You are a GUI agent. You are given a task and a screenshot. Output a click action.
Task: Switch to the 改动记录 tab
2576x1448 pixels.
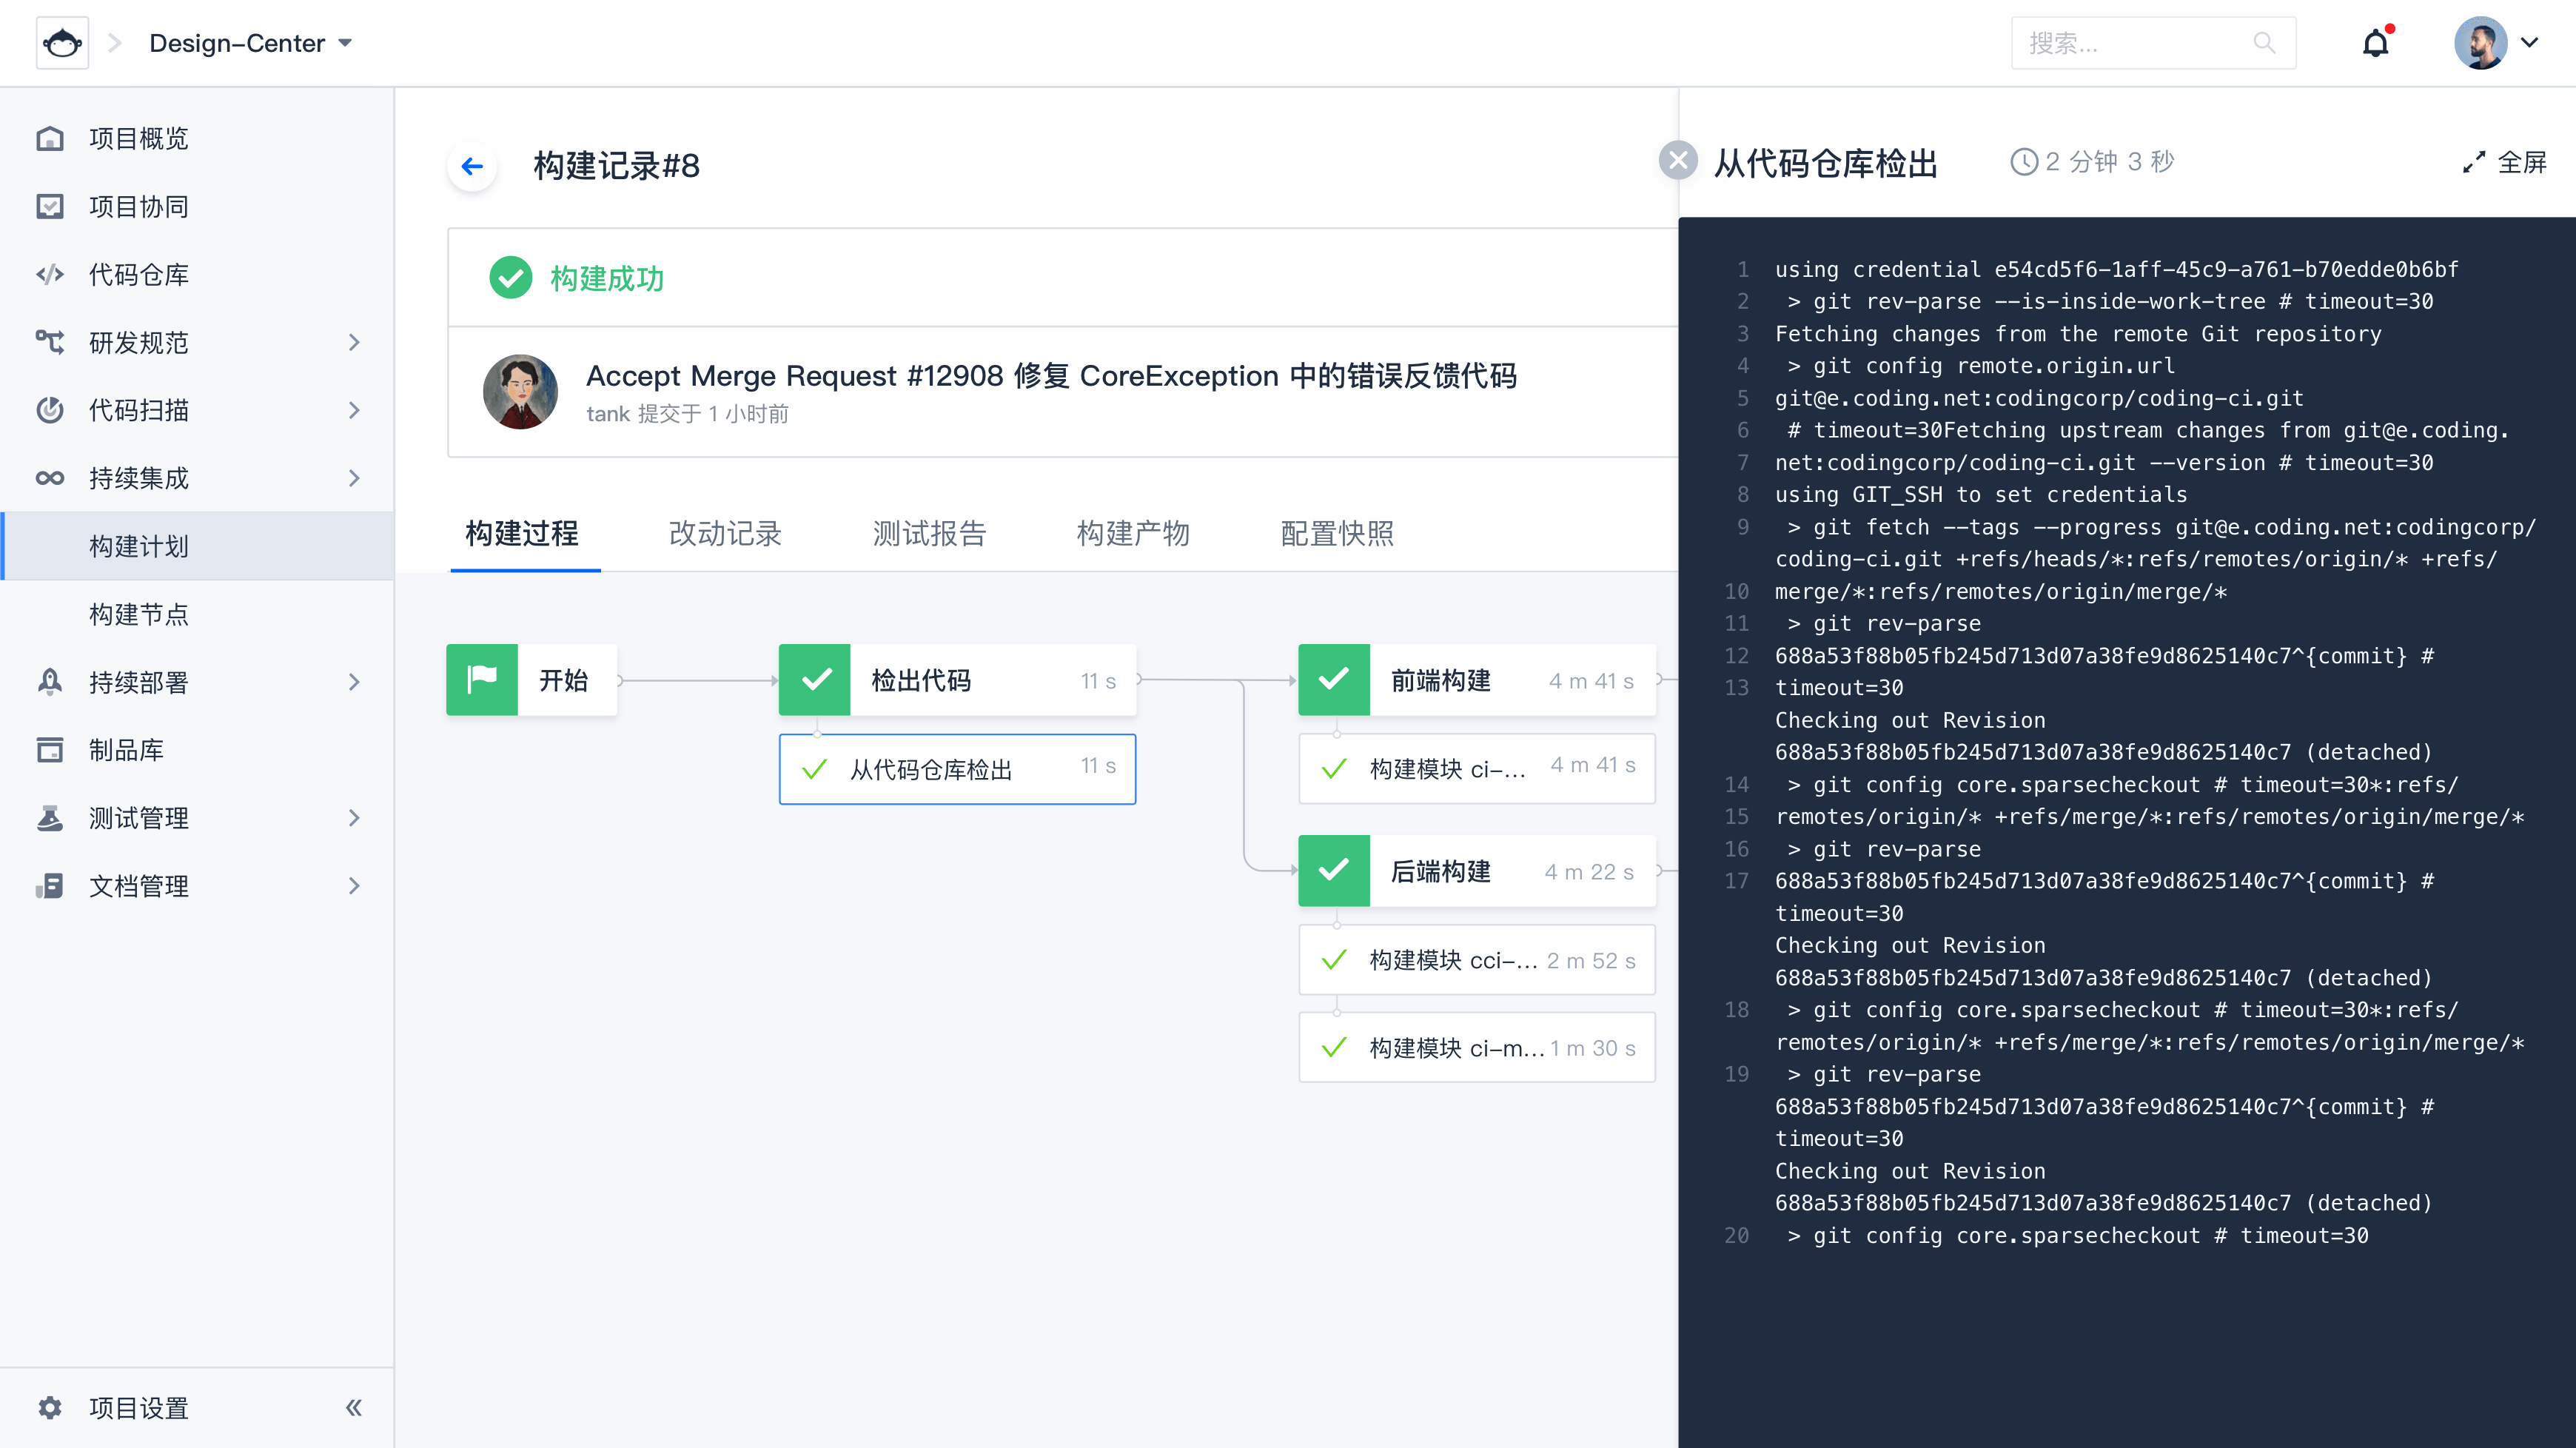click(725, 533)
